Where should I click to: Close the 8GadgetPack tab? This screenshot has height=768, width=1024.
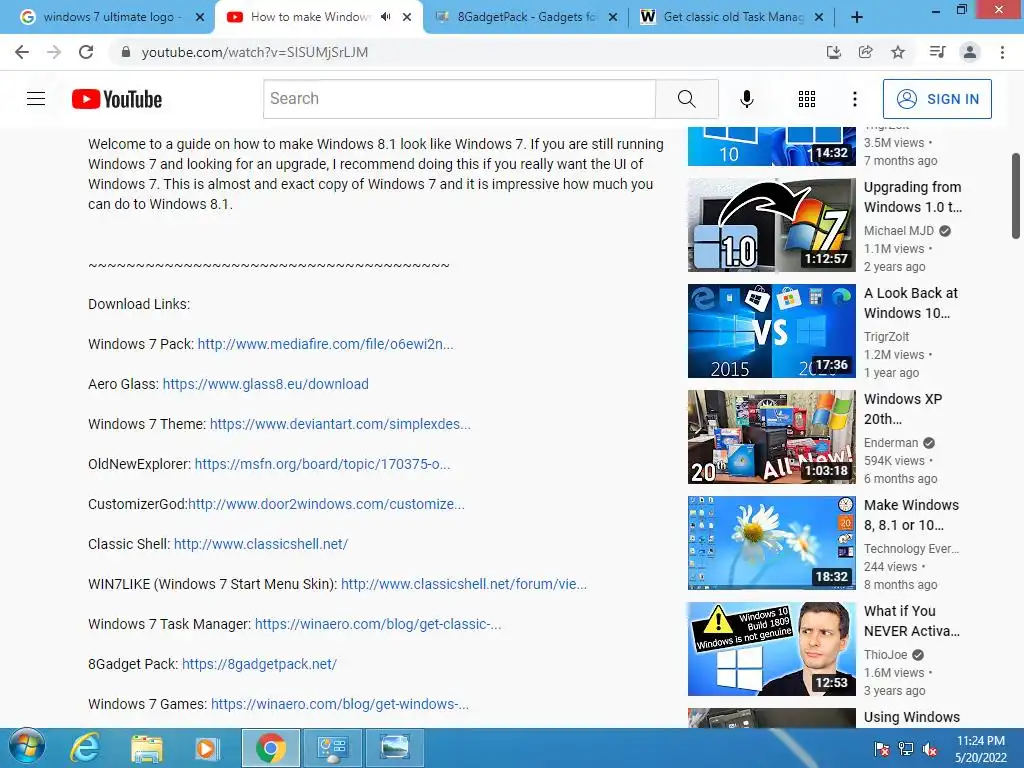pyautogui.click(x=613, y=18)
